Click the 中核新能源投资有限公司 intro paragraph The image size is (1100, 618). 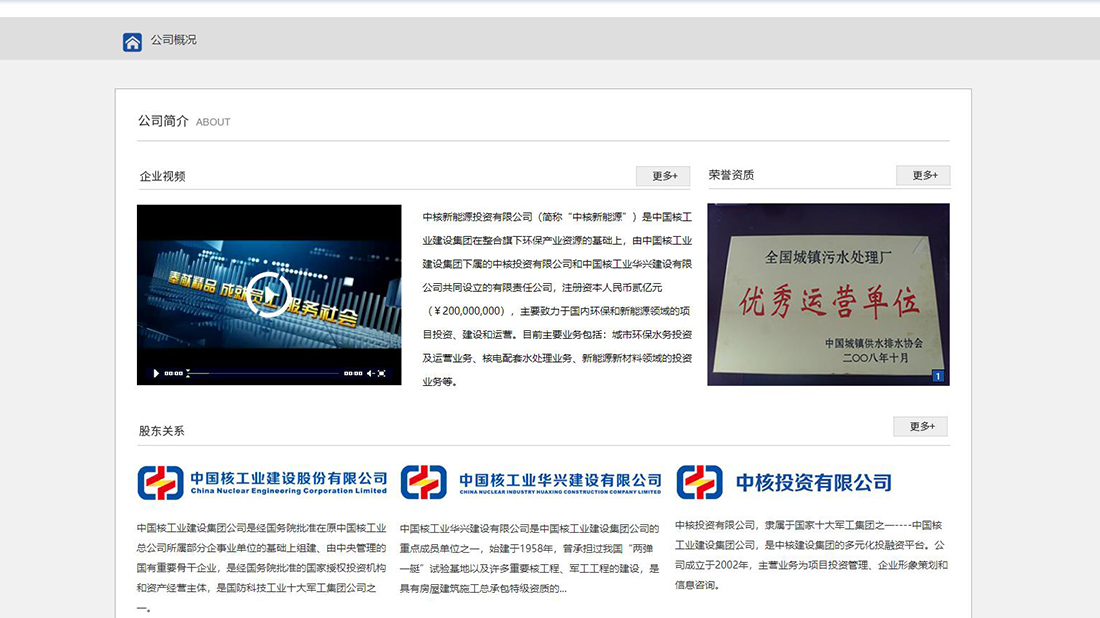coord(557,300)
